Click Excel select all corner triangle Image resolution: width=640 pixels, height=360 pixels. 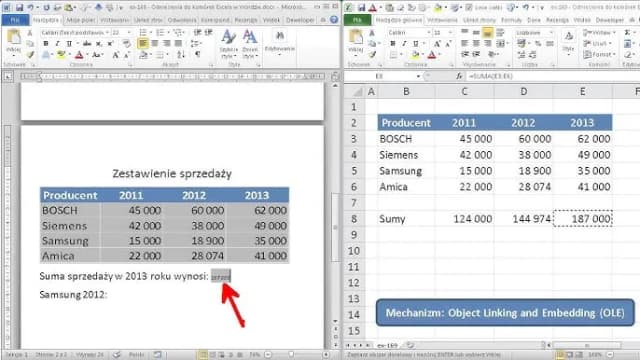pos(358,92)
